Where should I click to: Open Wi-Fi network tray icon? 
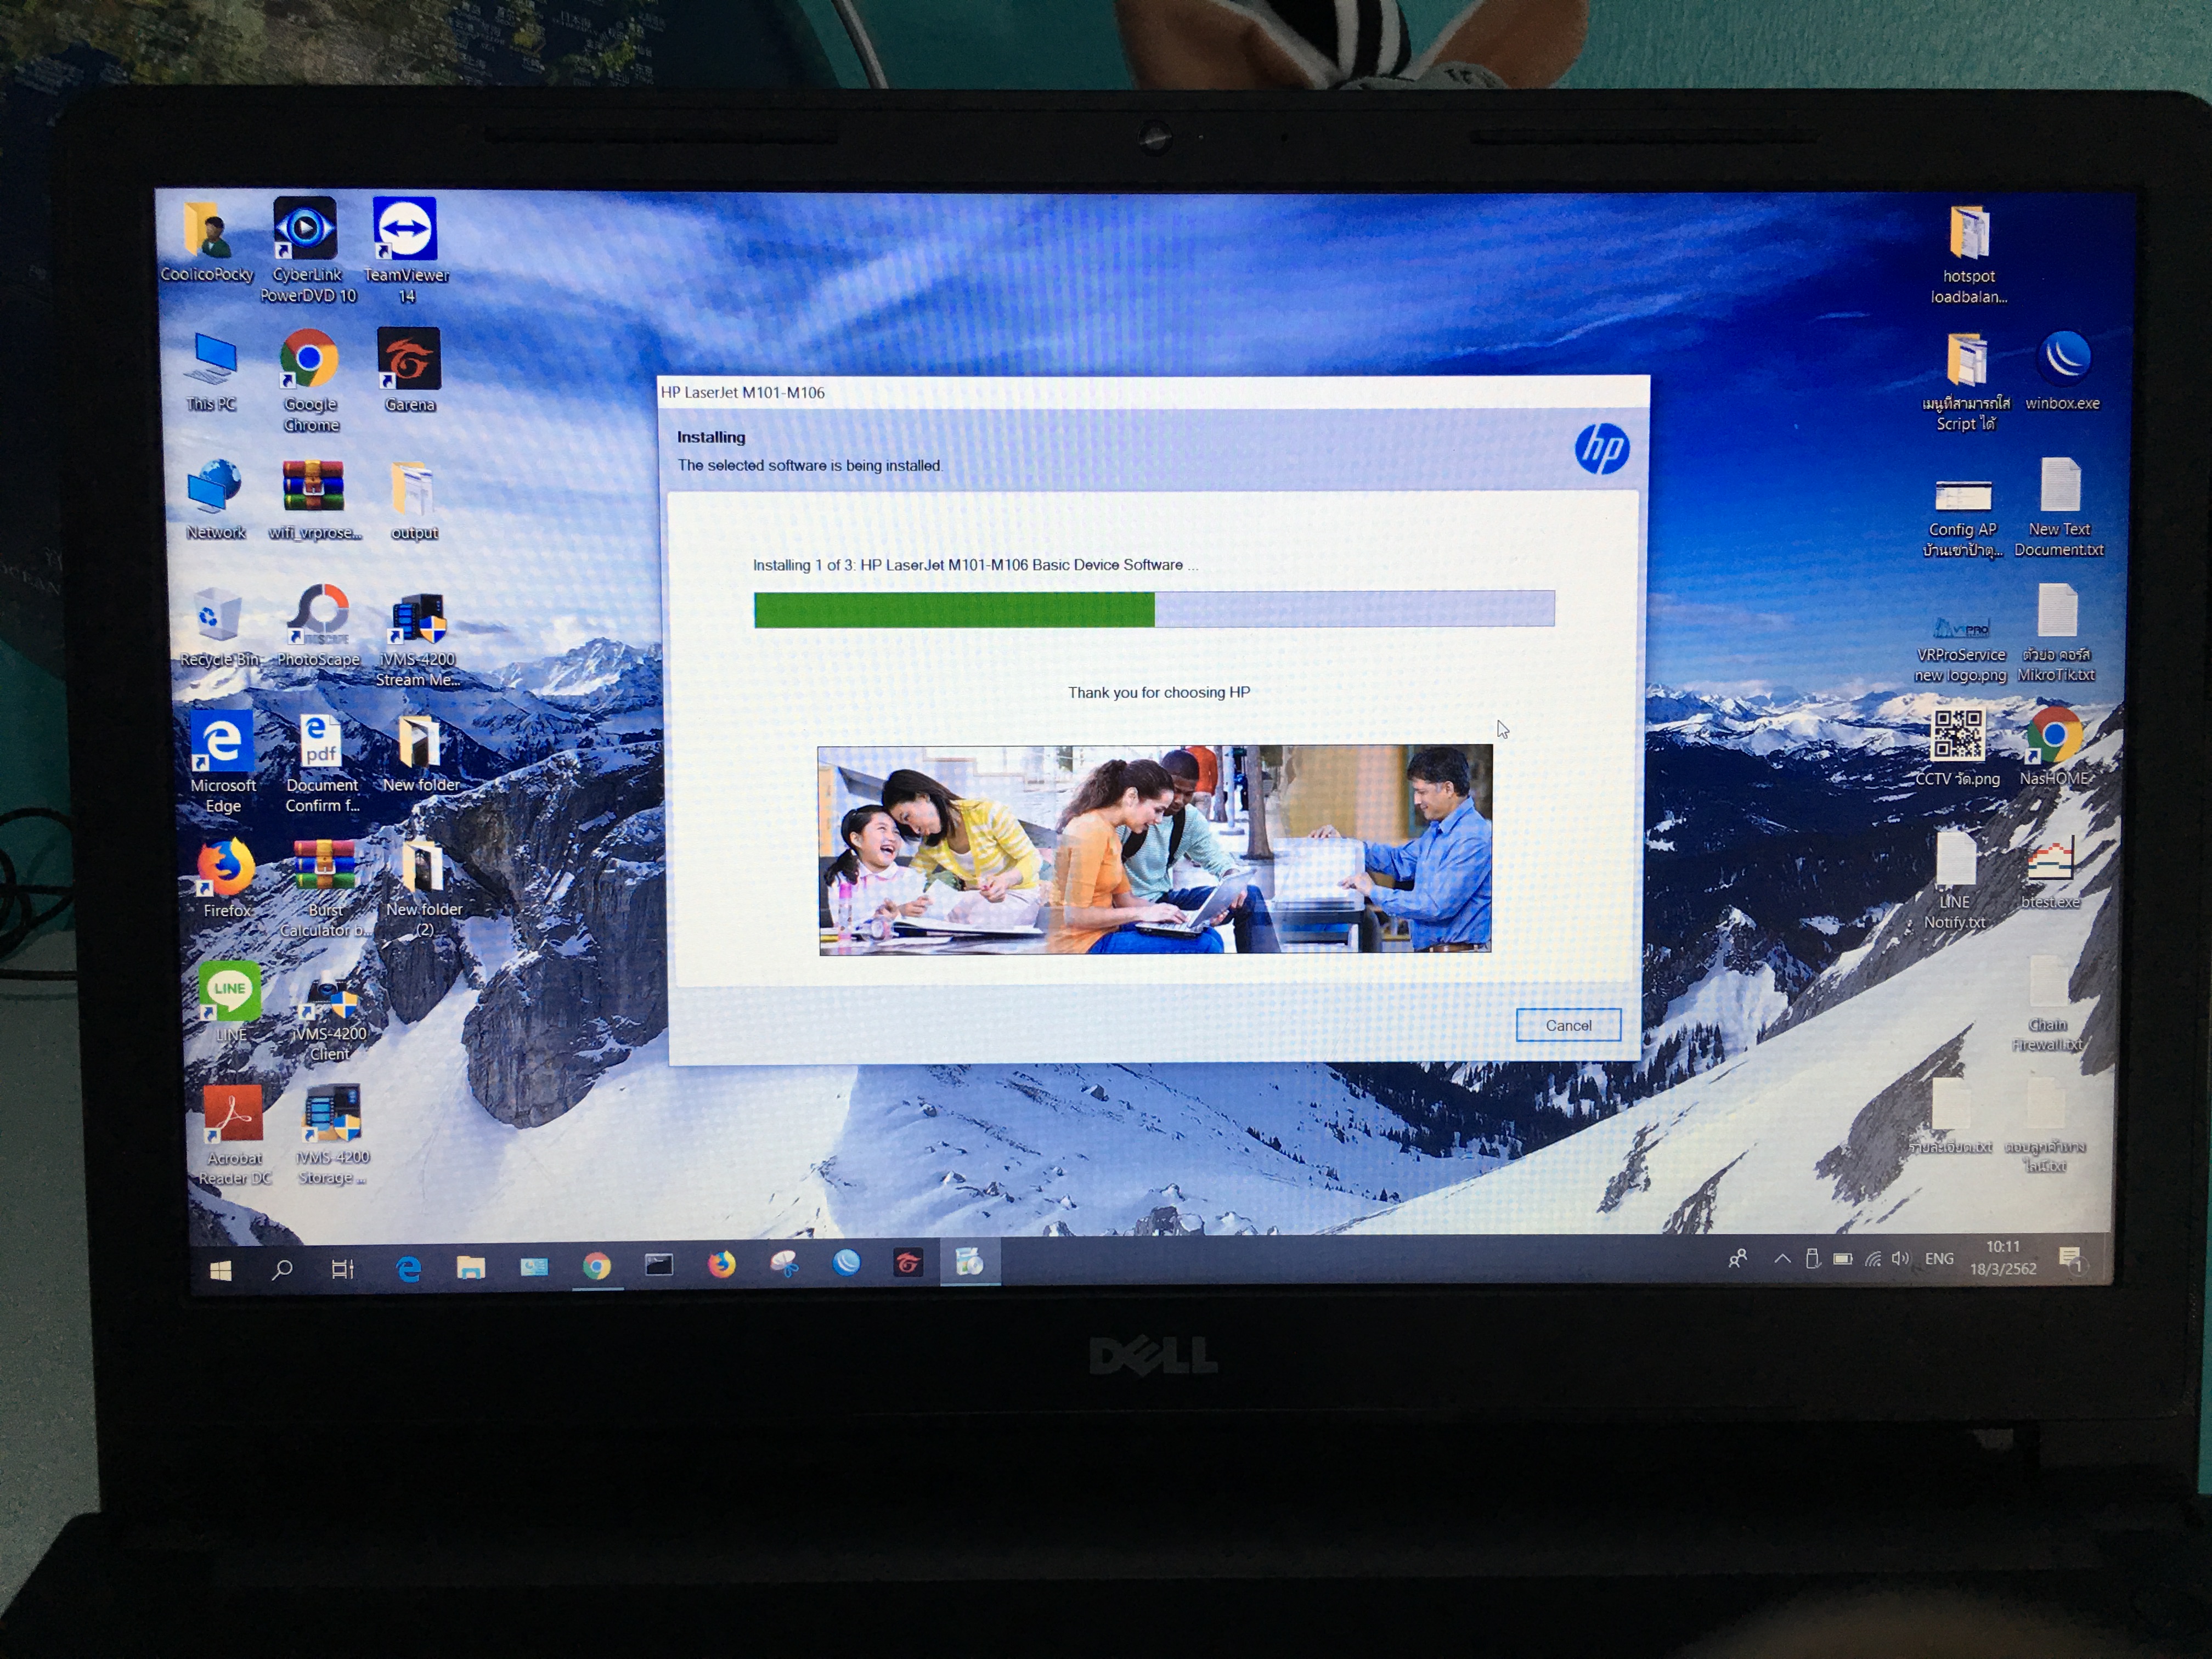pyautogui.click(x=1872, y=1259)
